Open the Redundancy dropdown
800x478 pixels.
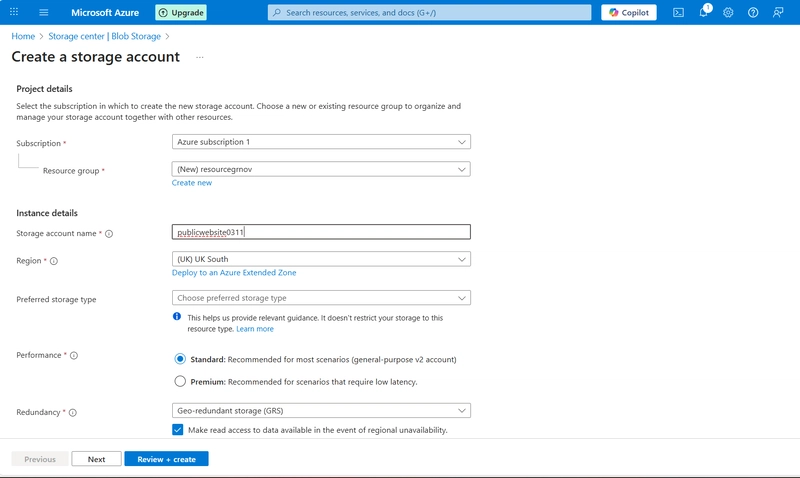[x=321, y=410]
